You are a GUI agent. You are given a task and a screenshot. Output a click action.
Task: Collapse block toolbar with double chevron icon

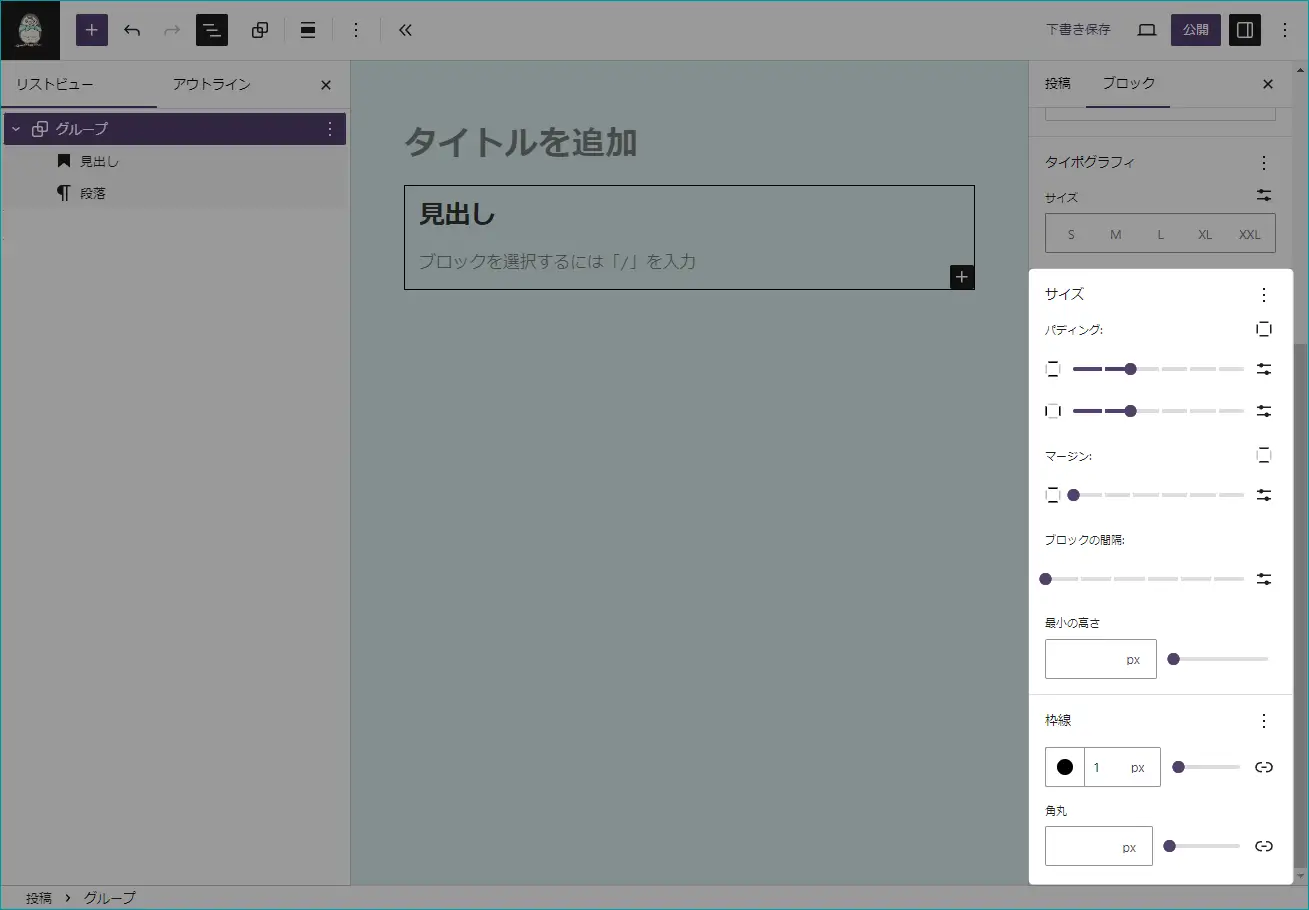click(405, 30)
